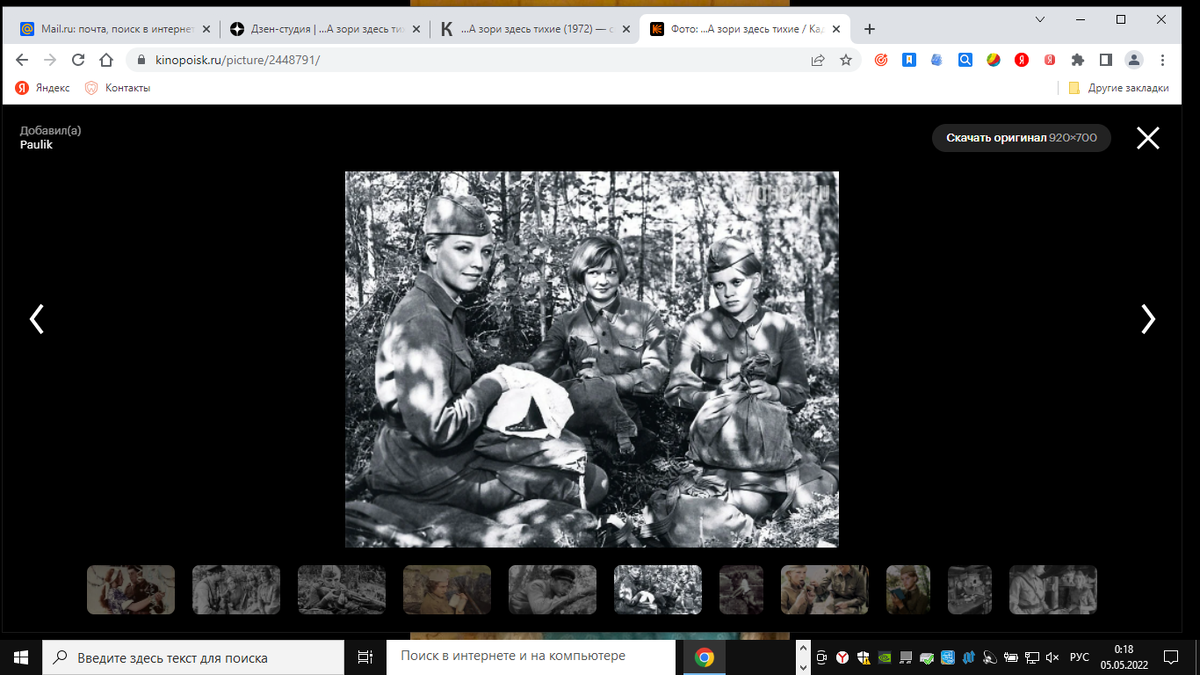The width and height of the screenshot is (1200, 675).
Task: Open the browser home page
Action: click(x=106, y=60)
